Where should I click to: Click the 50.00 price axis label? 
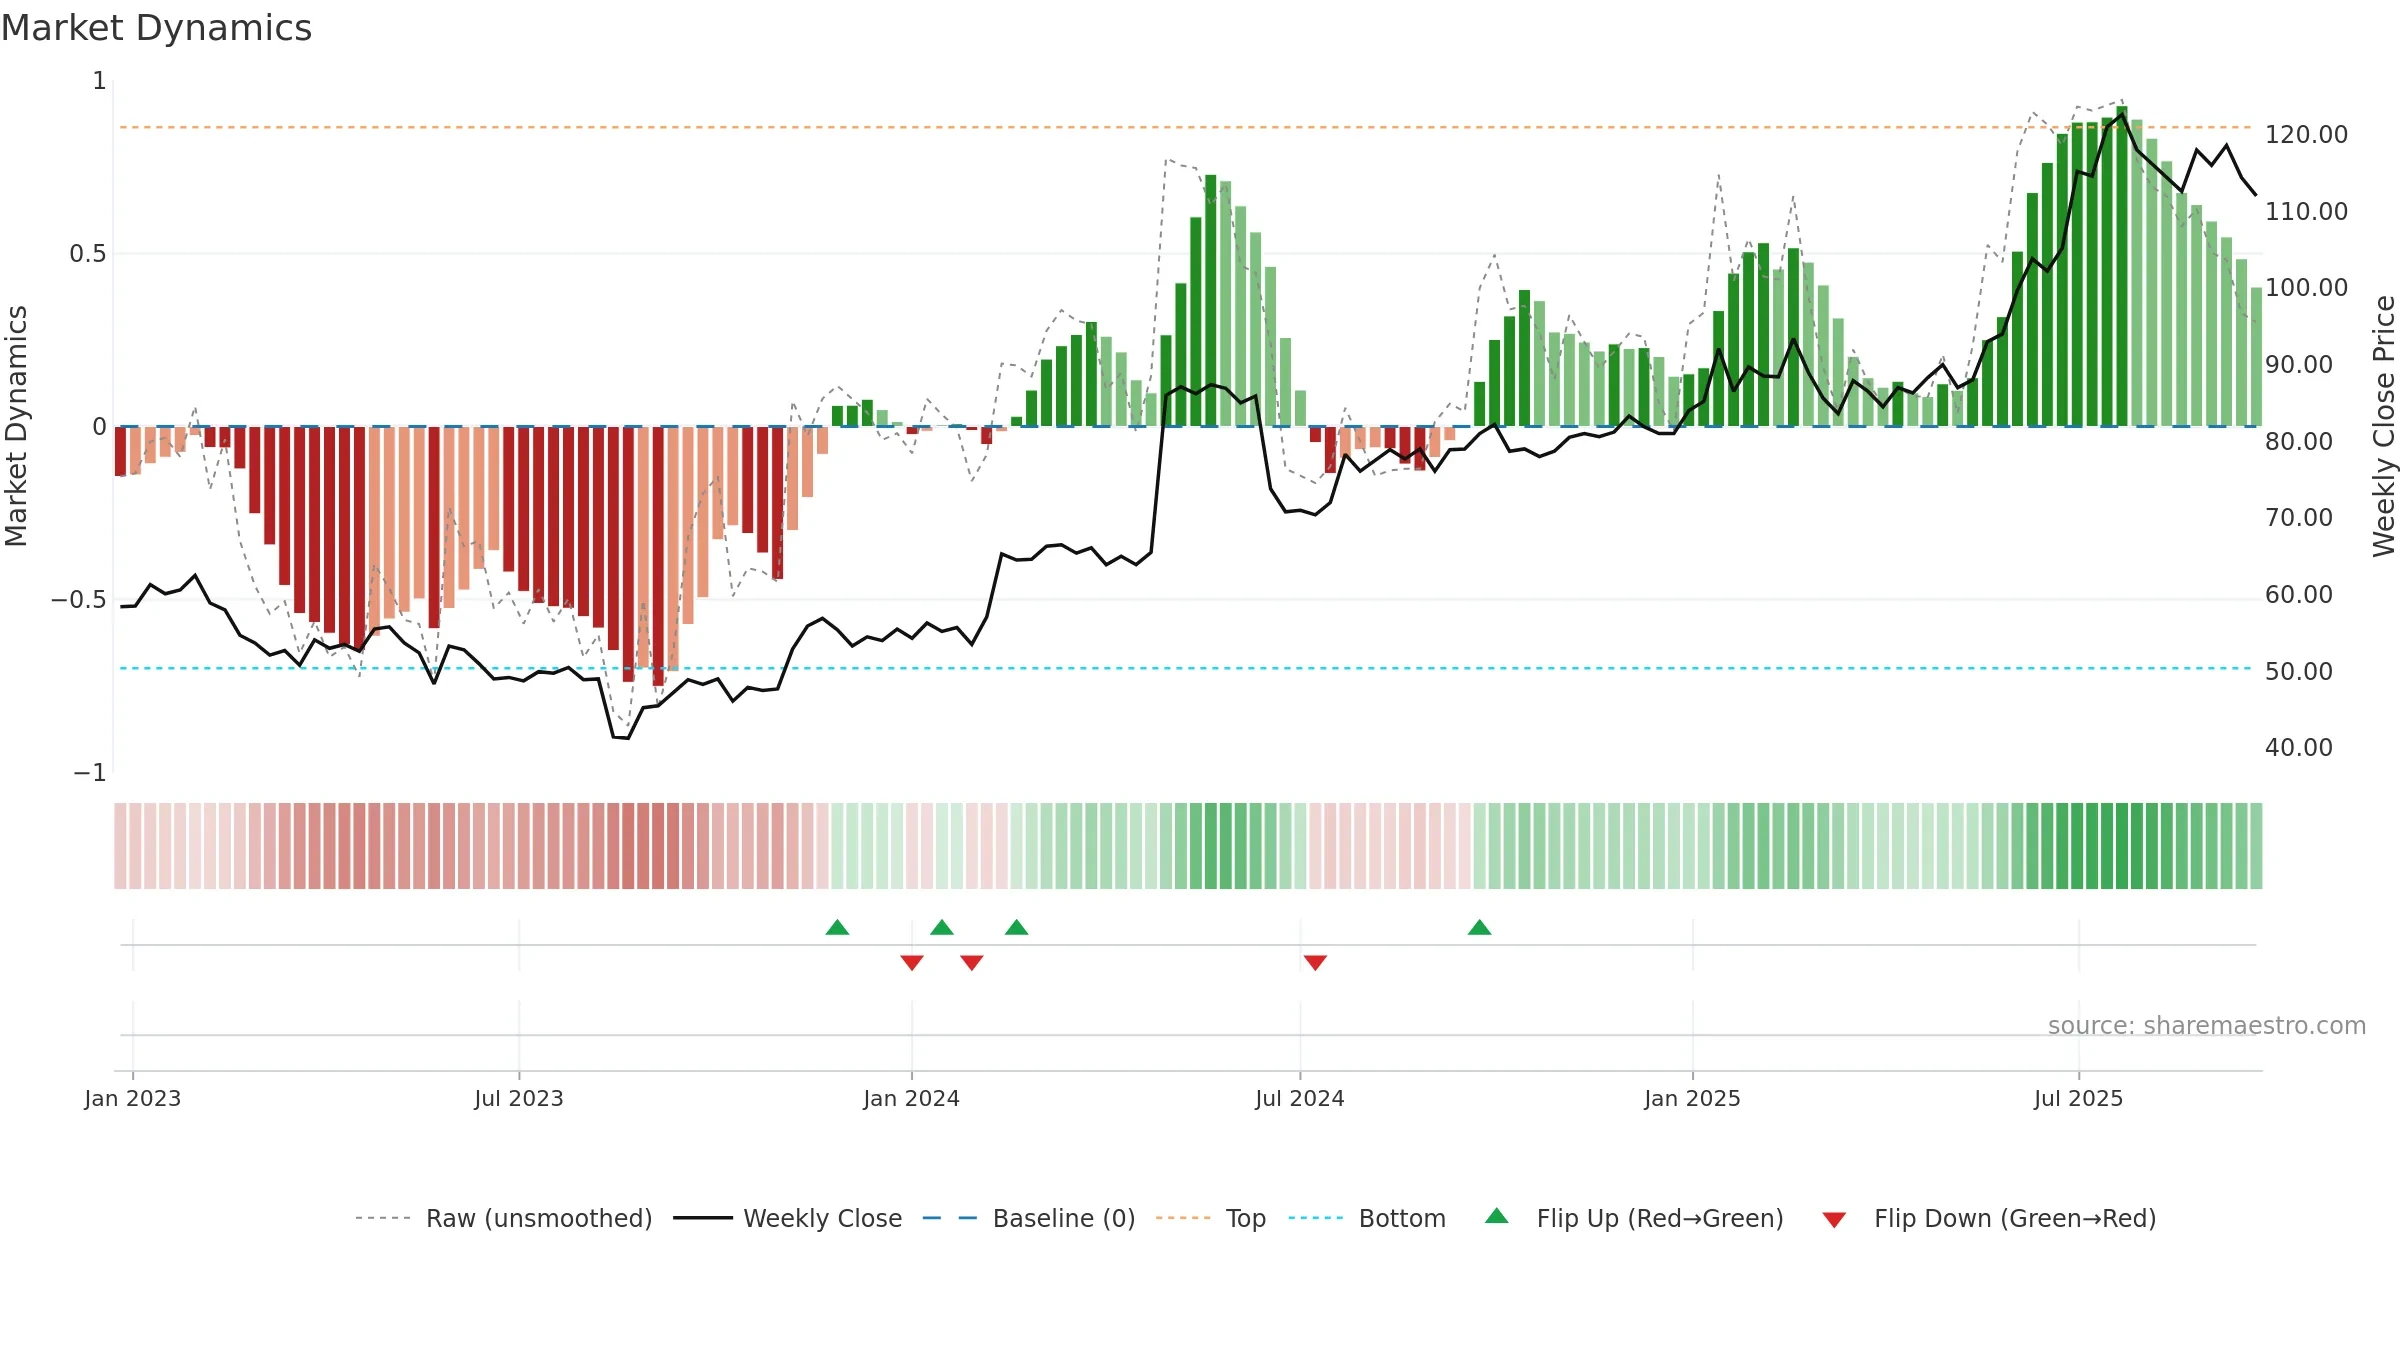tap(2299, 671)
